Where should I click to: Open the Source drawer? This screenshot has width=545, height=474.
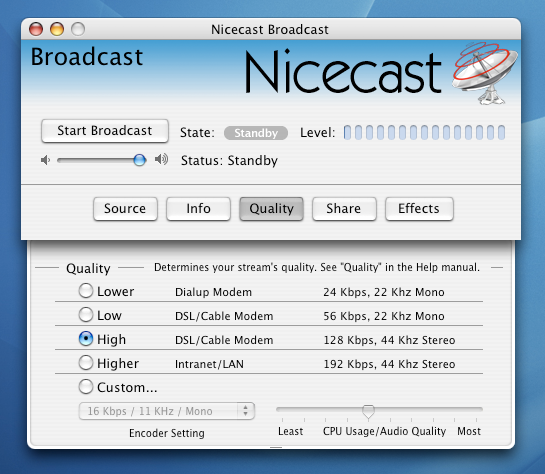(125, 209)
